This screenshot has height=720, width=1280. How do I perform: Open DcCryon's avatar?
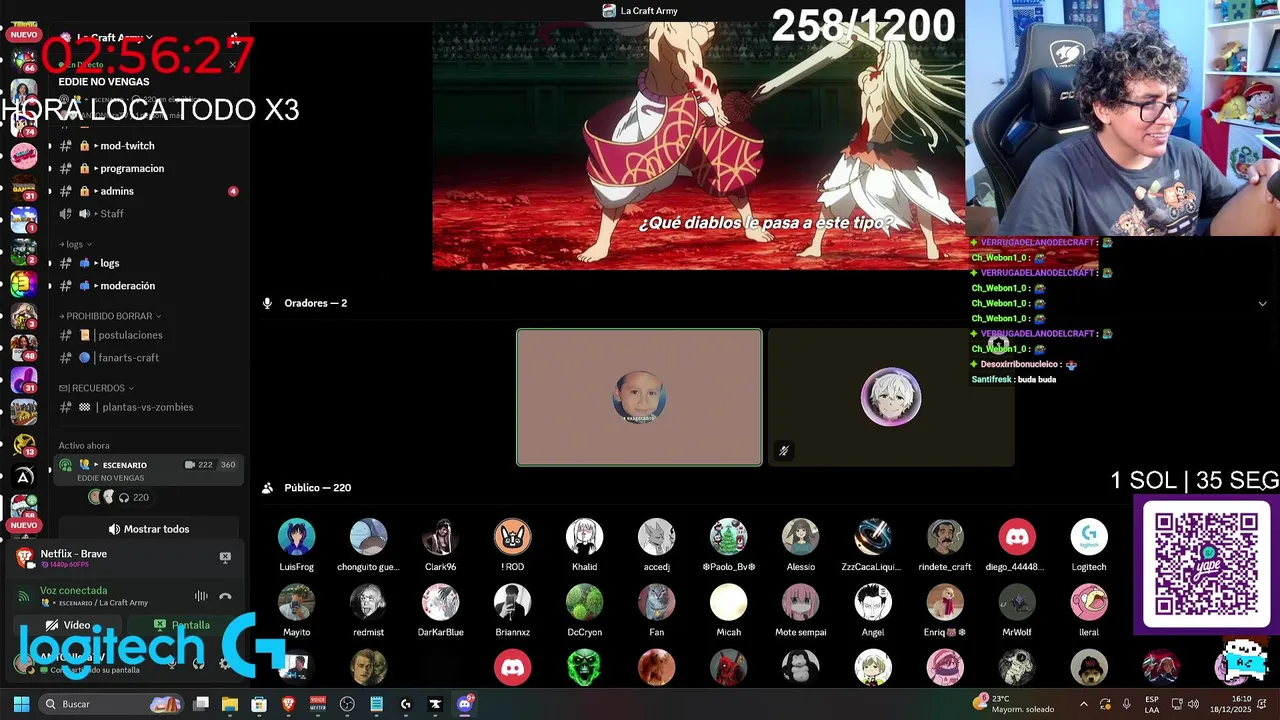click(x=584, y=603)
